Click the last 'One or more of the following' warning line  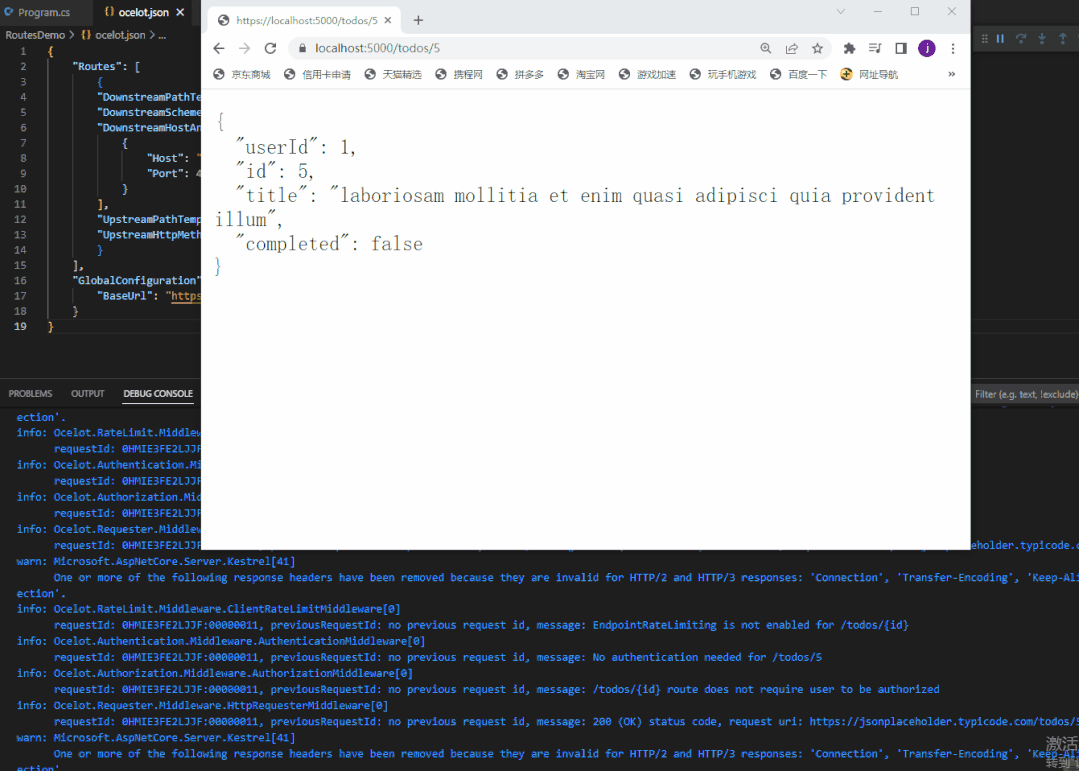566,754
